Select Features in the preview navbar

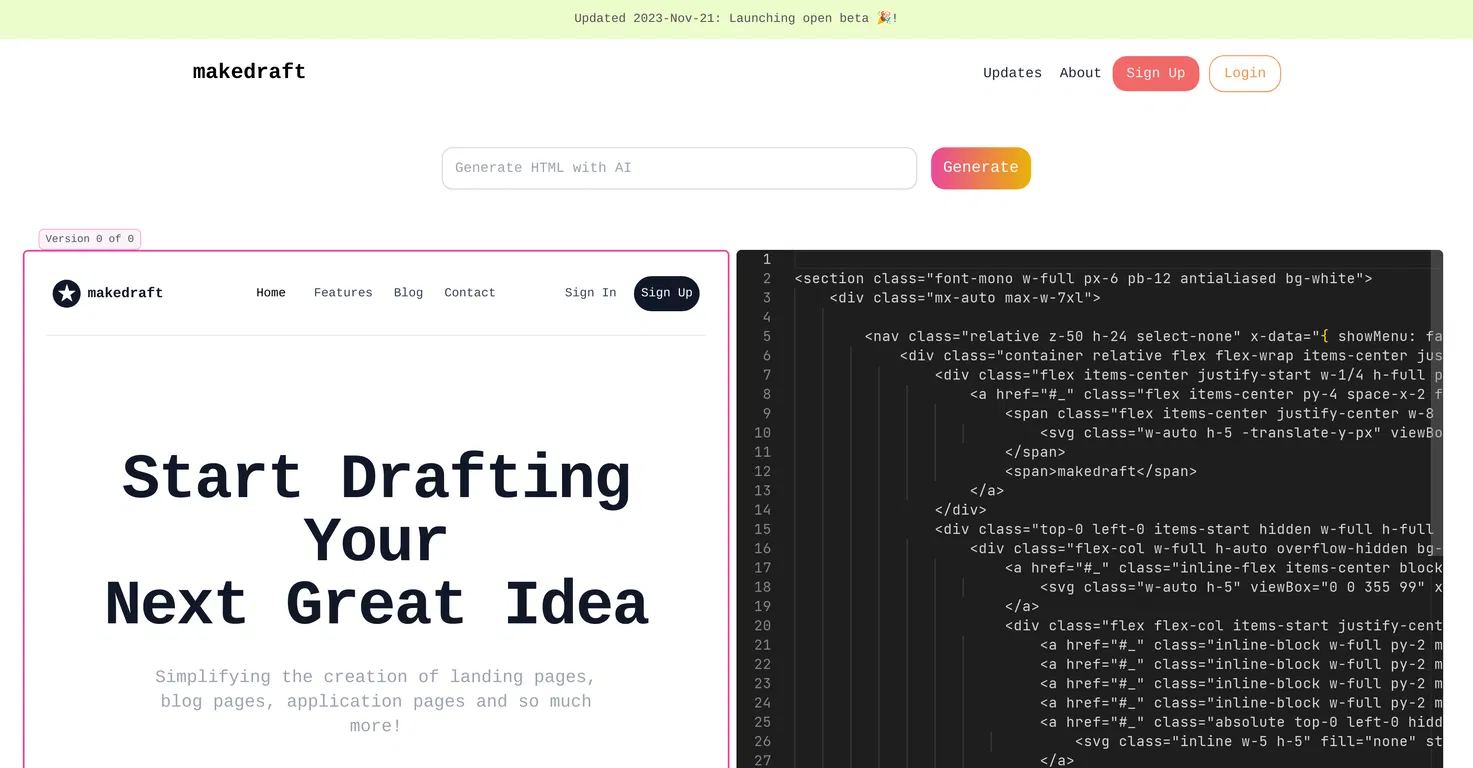(x=343, y=293)
